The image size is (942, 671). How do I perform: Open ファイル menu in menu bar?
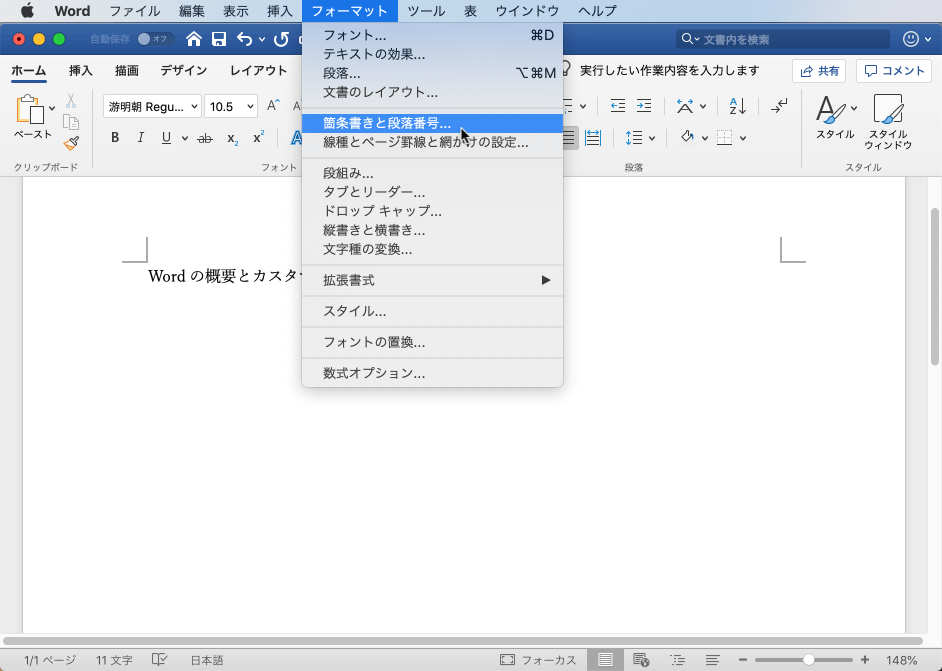coord(135,11)
